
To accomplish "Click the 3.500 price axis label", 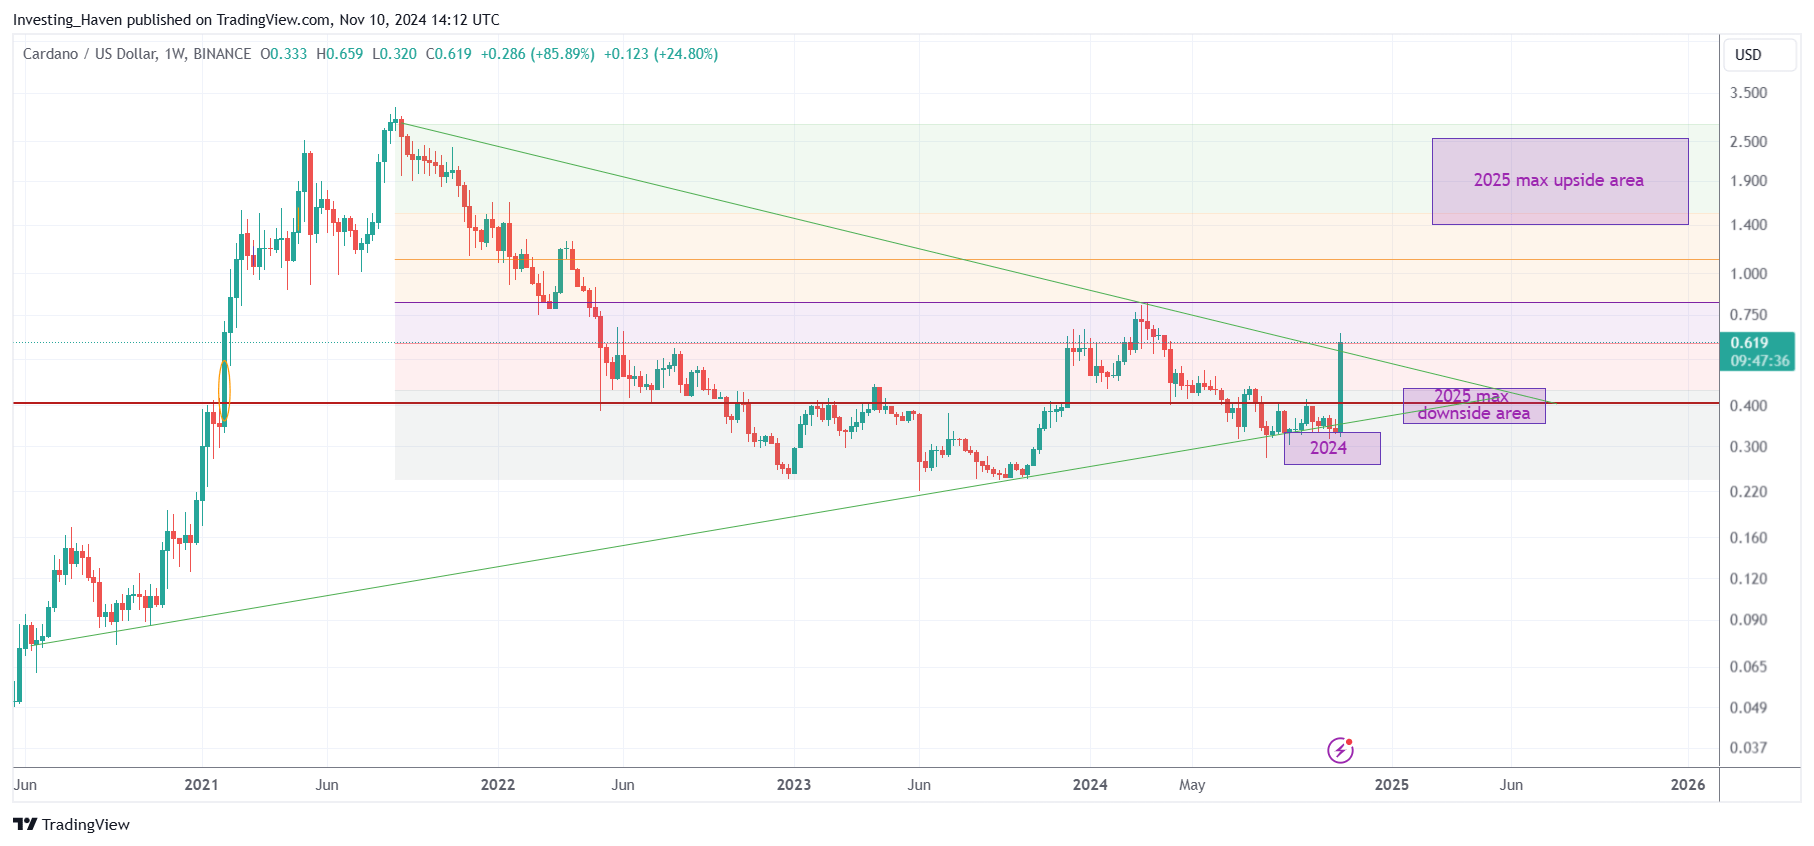I will [1748, 93].
